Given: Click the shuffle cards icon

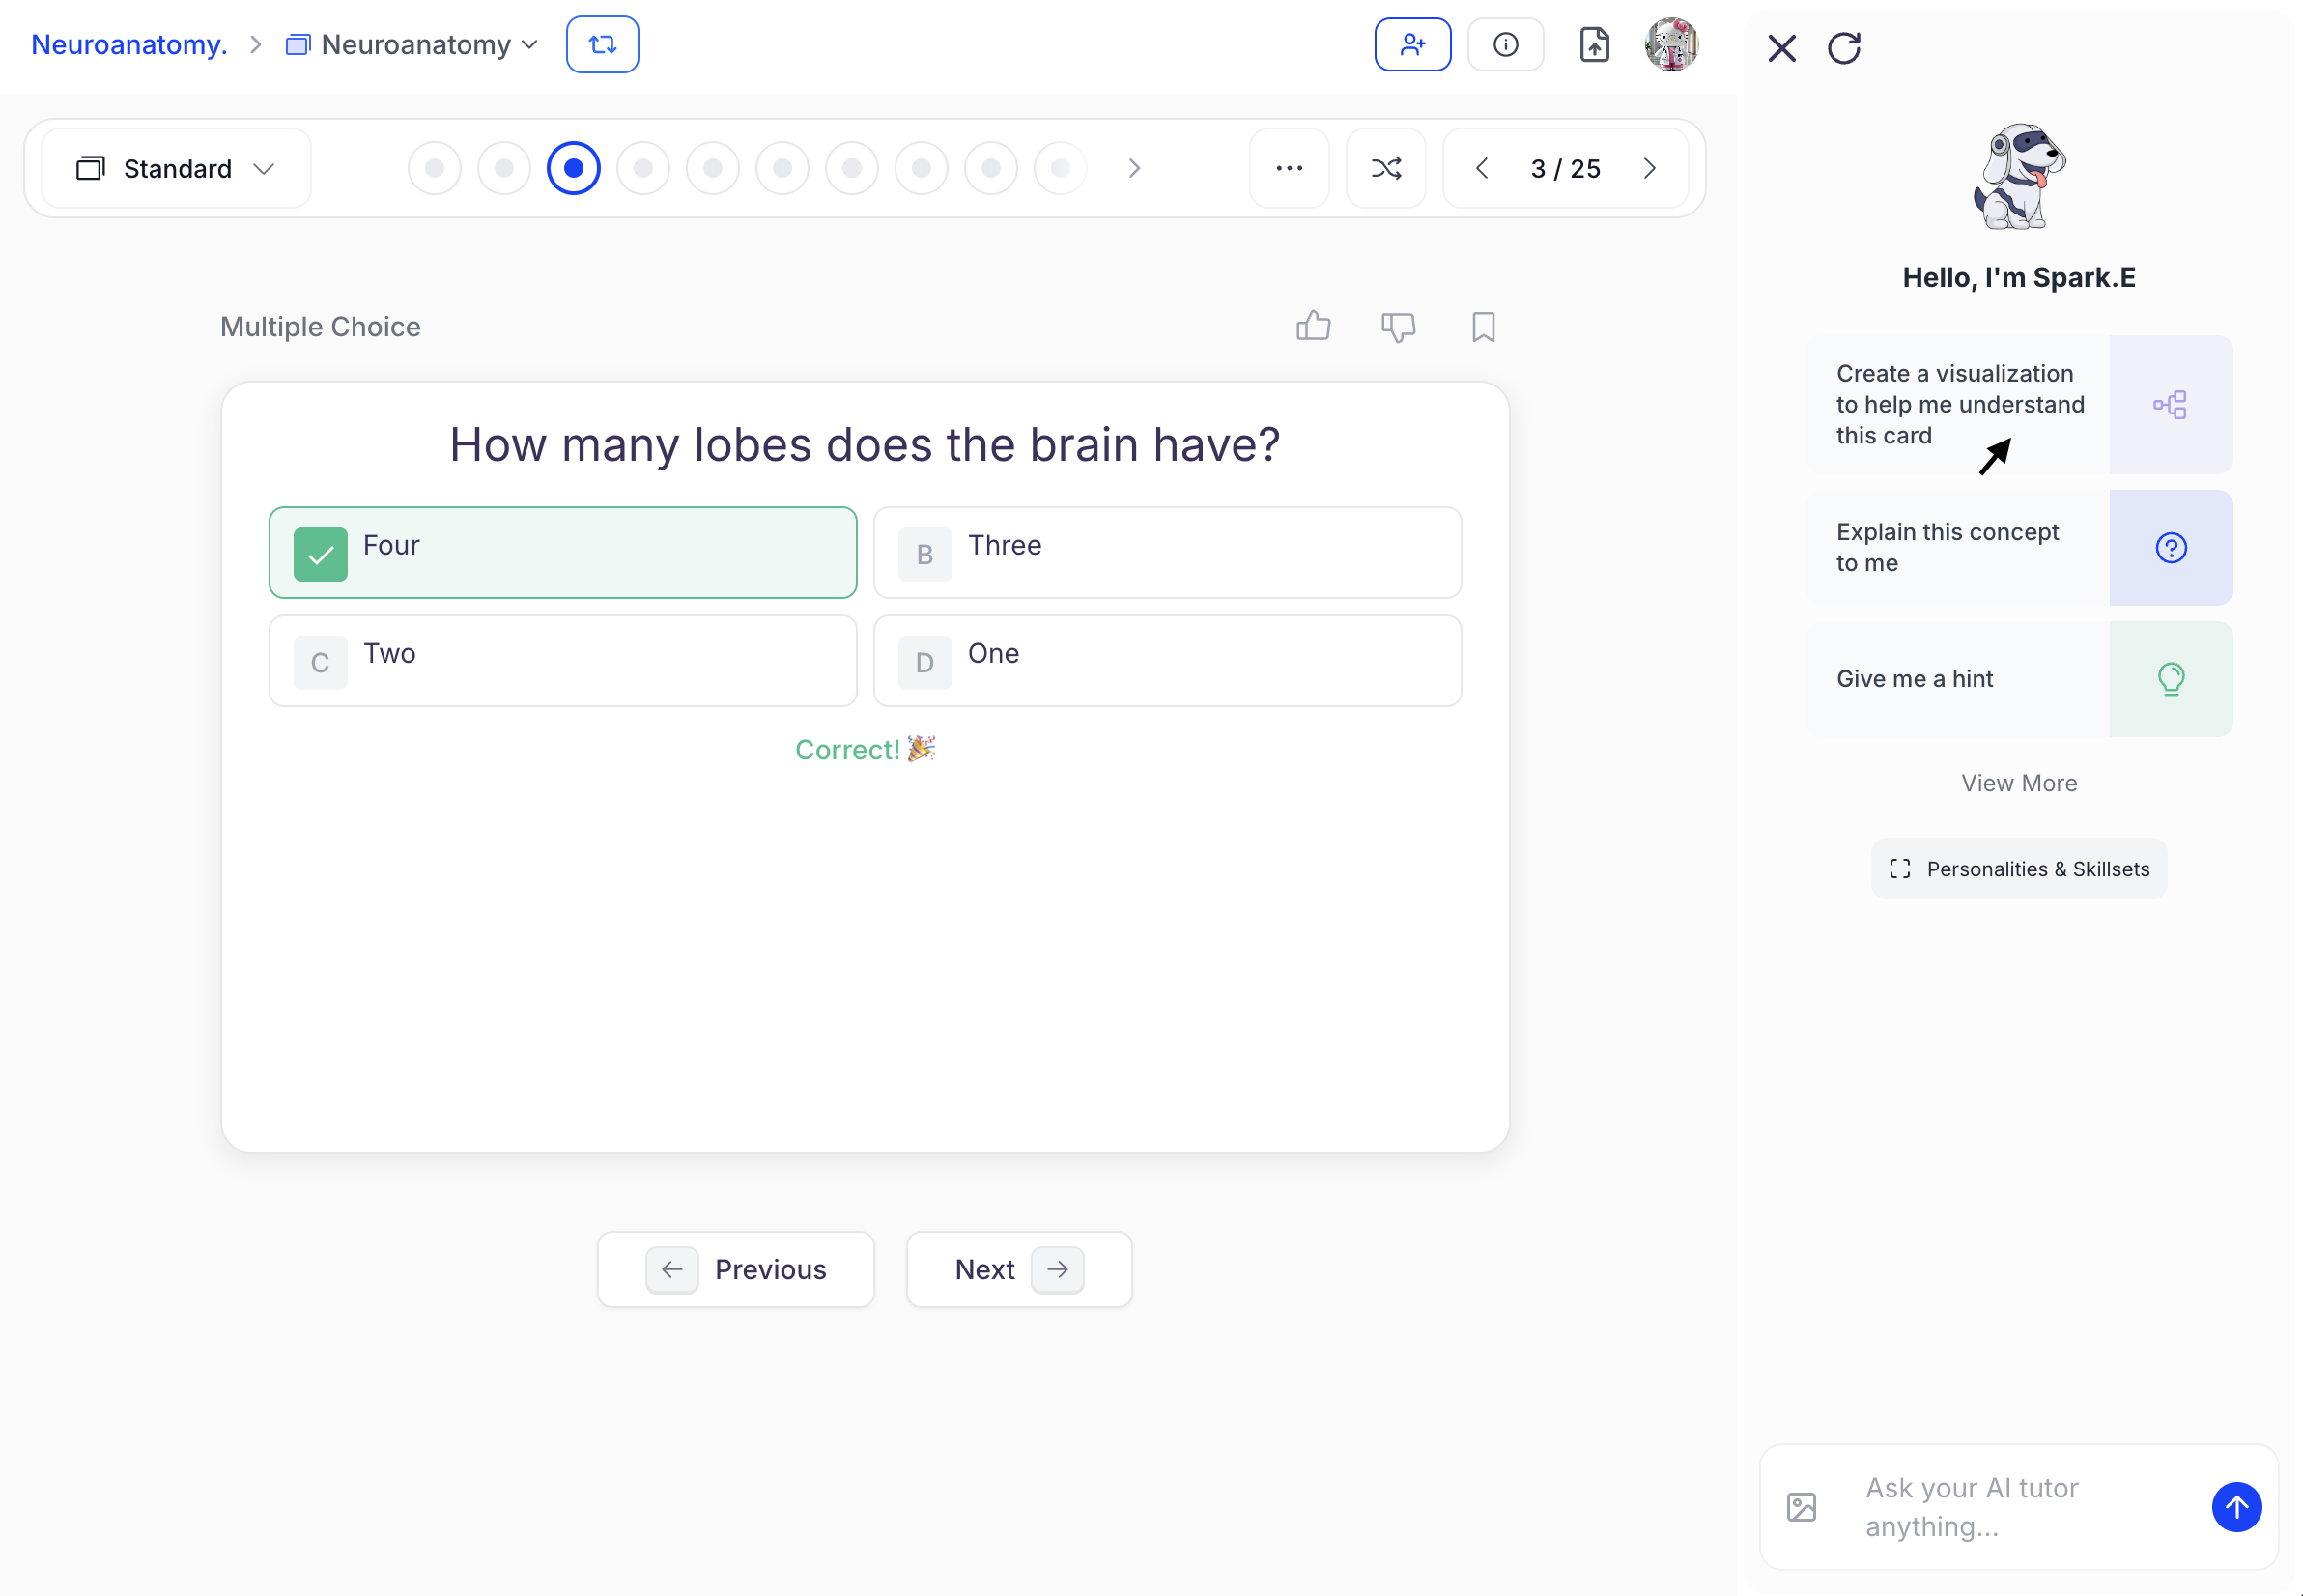Looking at the screenshot, I should tap(1385, 168).
